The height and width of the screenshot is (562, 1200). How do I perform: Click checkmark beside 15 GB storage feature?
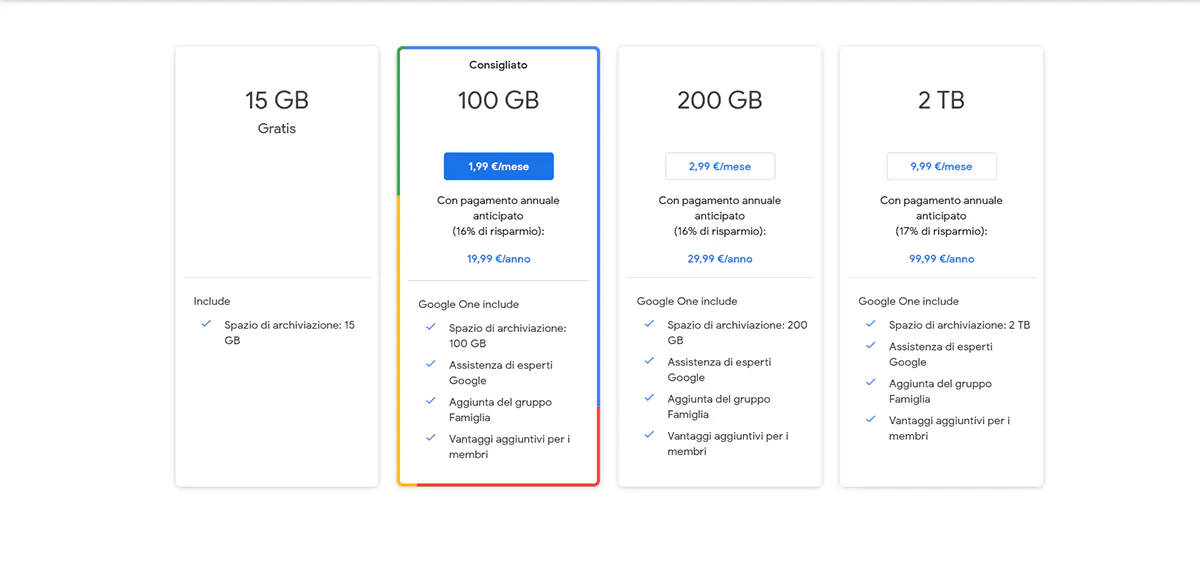pos(206,324)
